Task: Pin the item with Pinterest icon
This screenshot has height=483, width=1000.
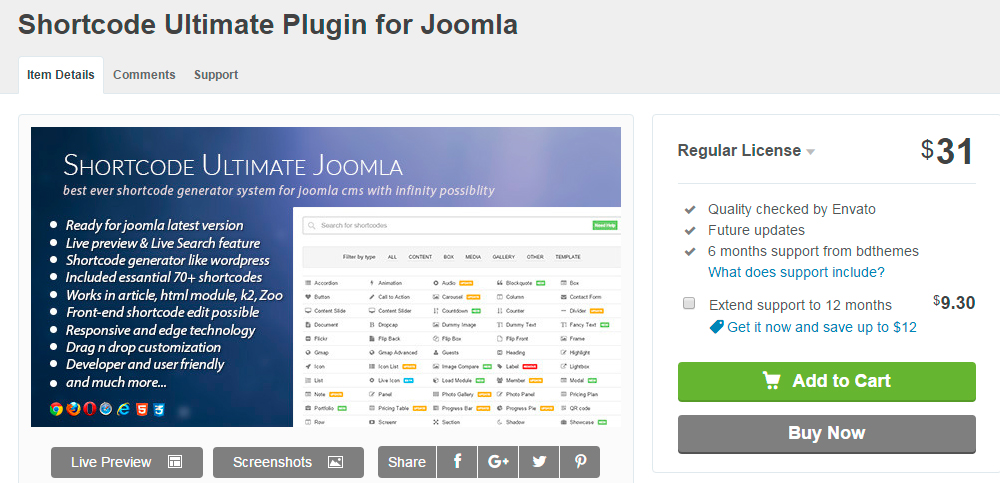Action: coord(580,462)
